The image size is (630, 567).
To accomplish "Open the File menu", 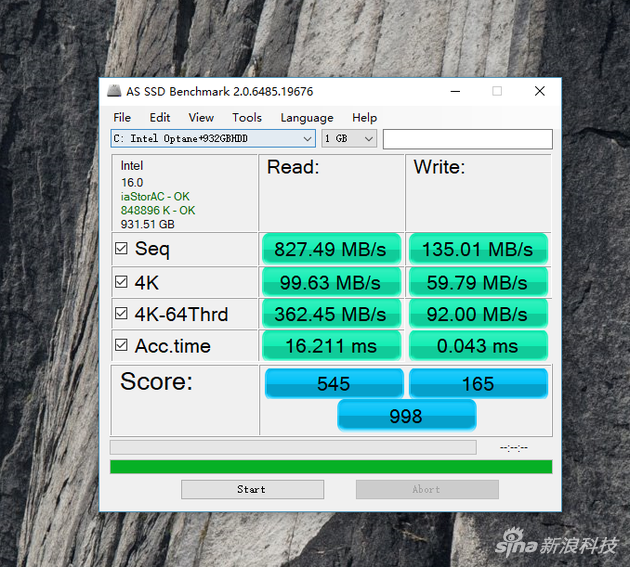I will pos(122,118).
